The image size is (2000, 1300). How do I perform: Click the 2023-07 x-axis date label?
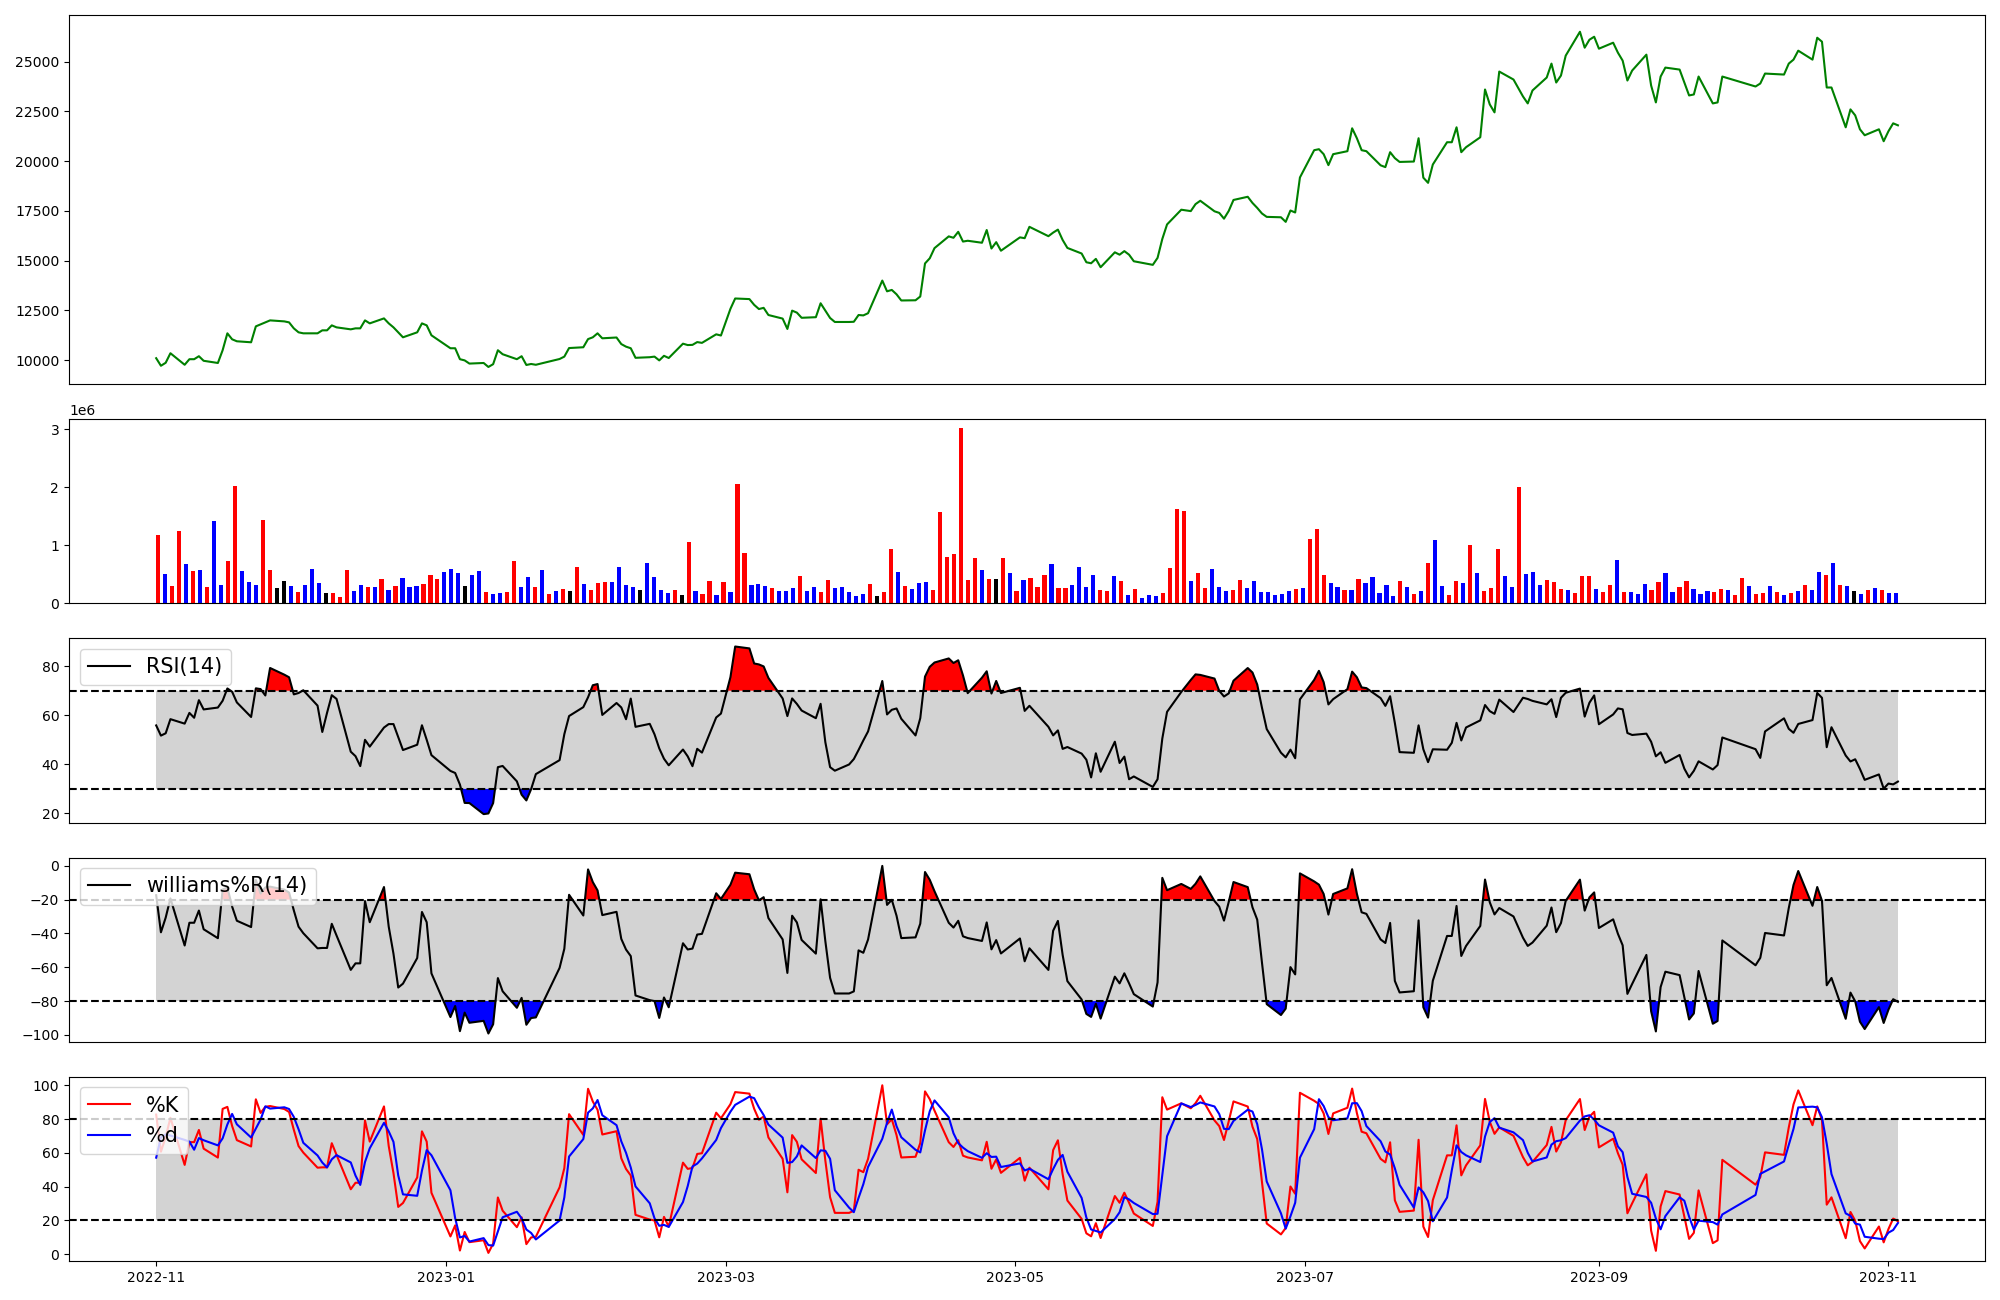(1304, 1277)
